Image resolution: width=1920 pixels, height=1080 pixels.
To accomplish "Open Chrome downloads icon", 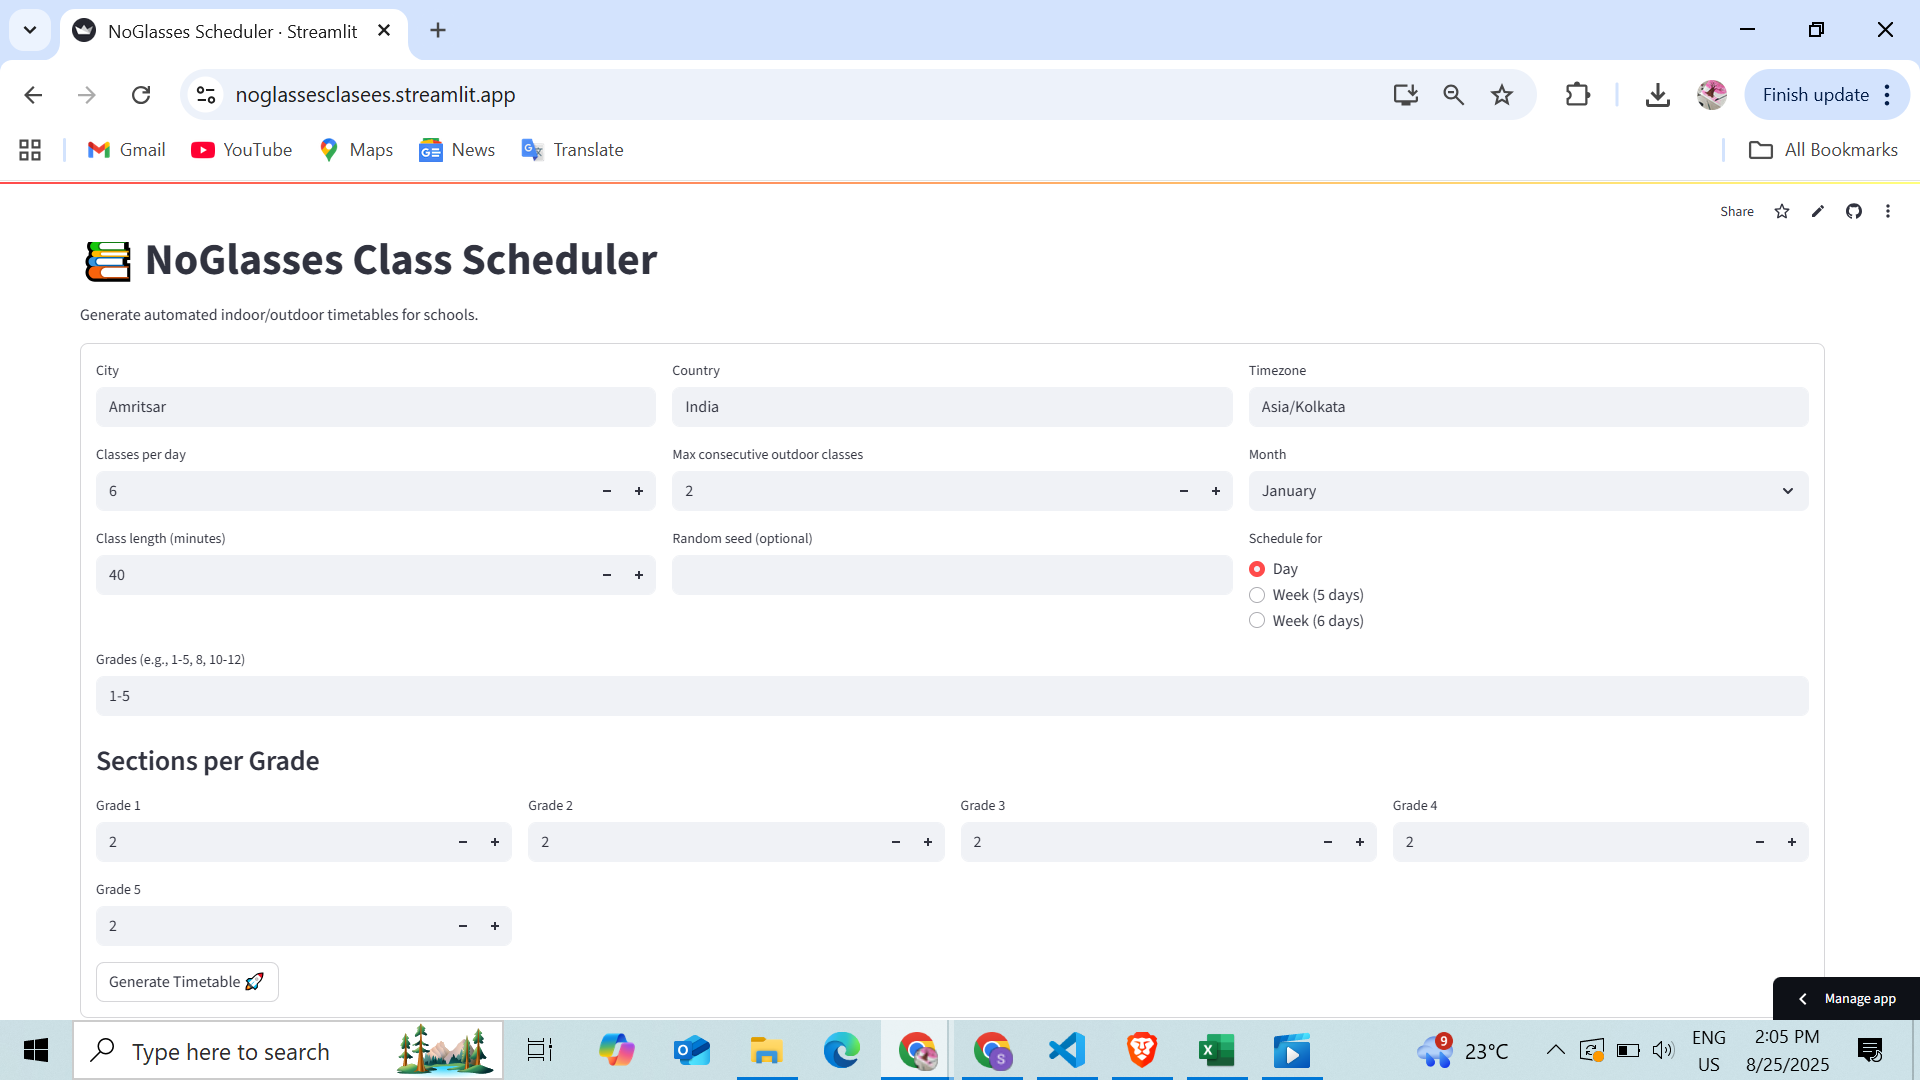I will [1657, 95].
